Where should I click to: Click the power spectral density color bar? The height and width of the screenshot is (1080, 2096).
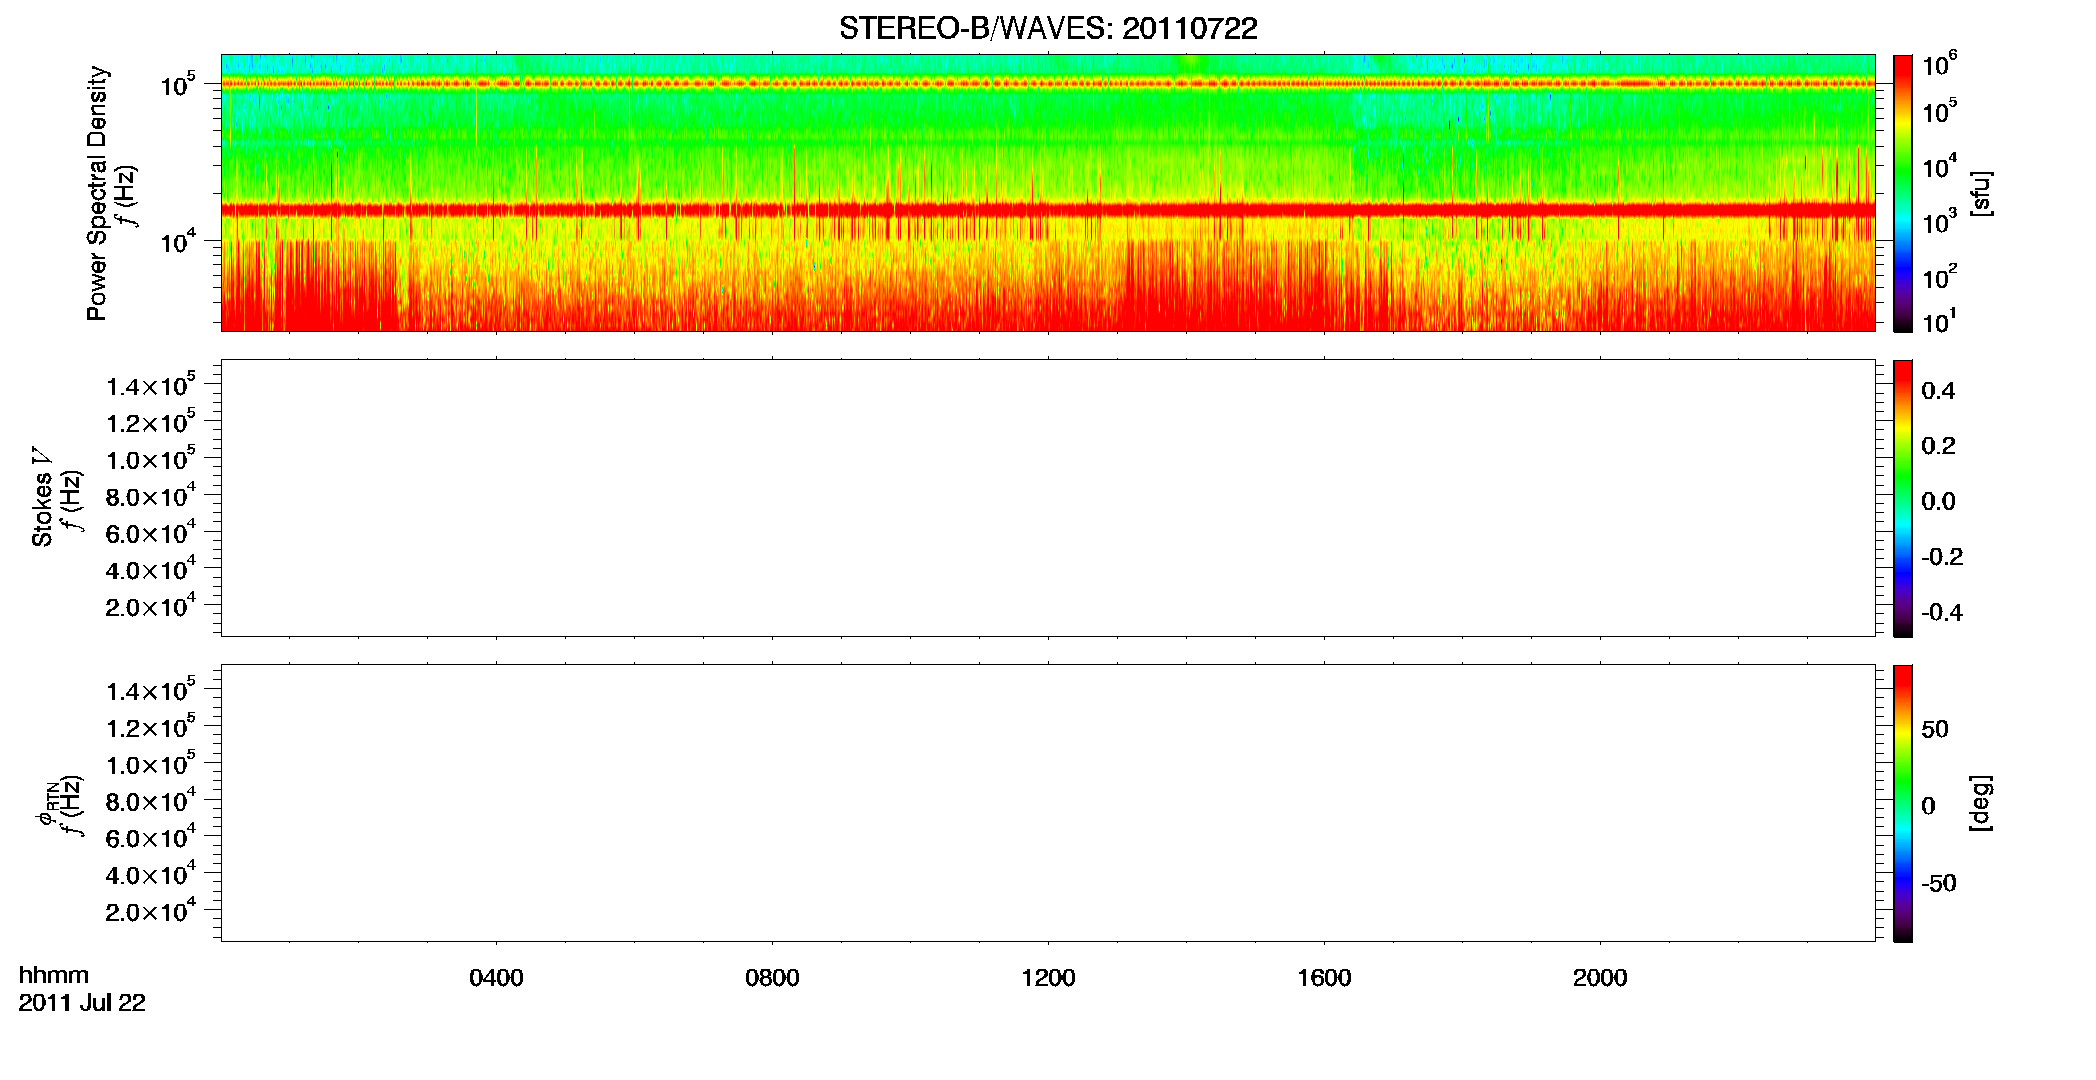pyautogui.click(x=1903, y=193)
